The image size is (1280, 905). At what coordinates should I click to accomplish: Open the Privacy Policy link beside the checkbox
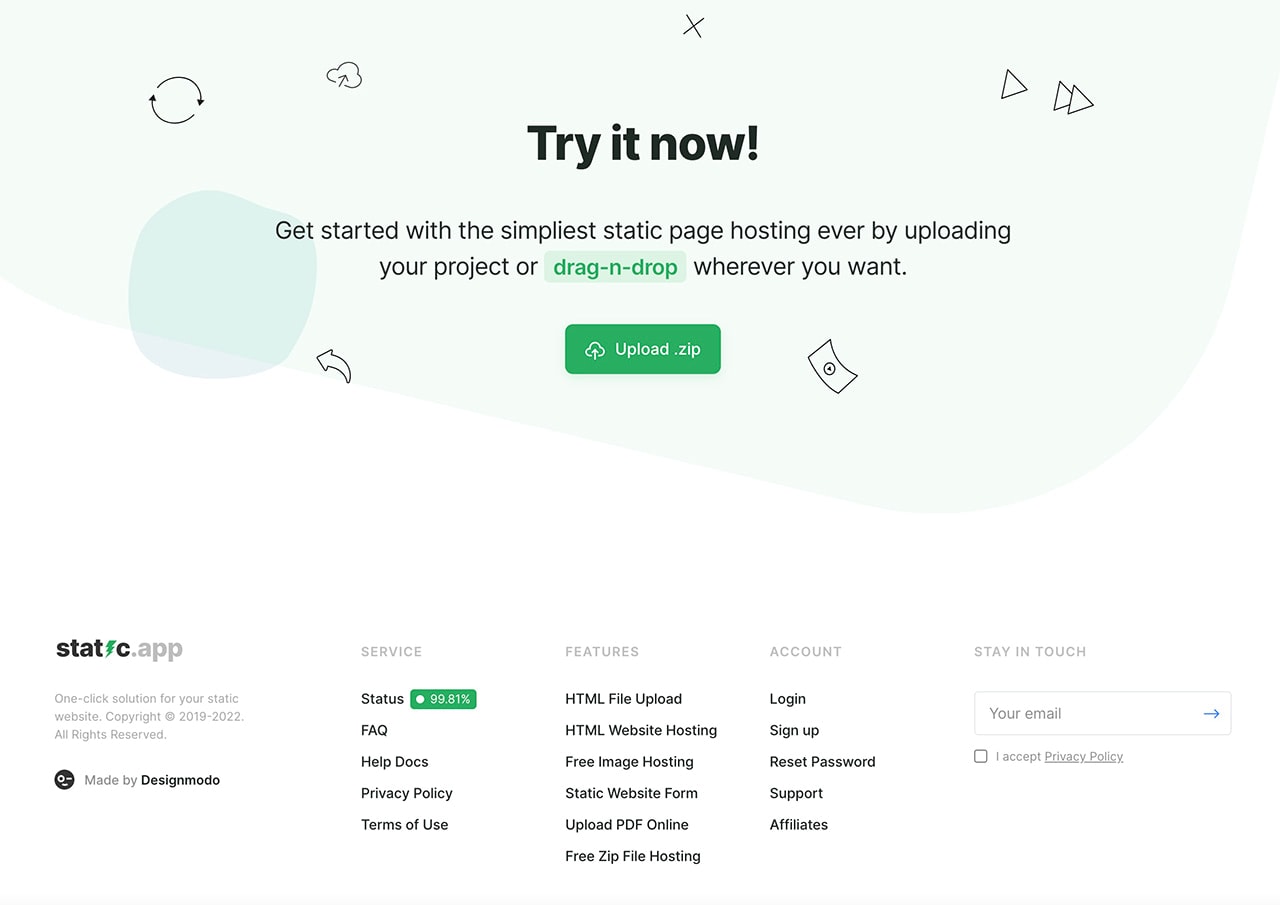1083,757
